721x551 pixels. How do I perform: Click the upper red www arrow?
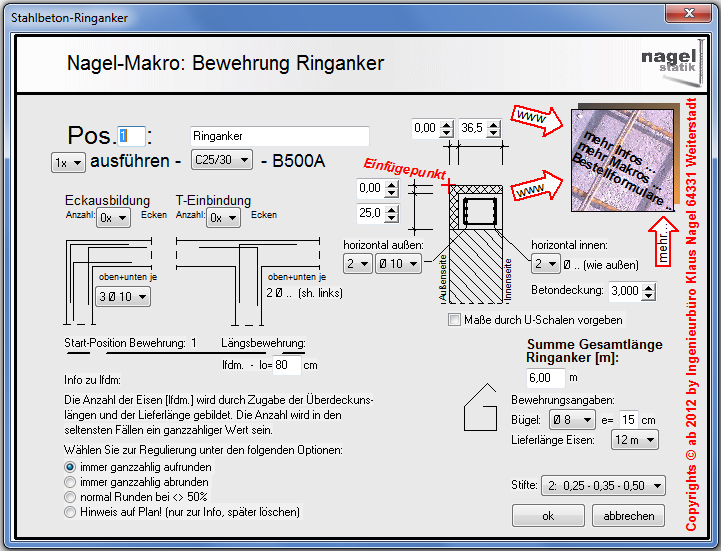click(531, 118)
